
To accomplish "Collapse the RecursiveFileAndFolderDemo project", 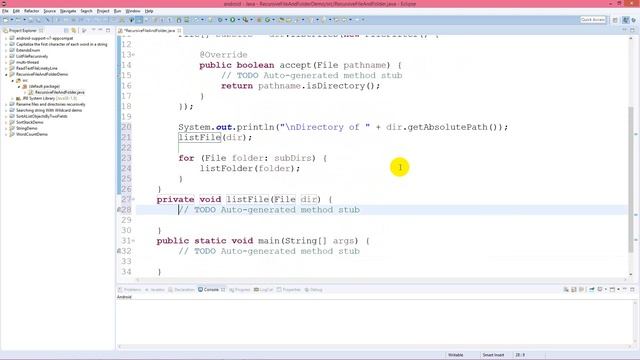I will [6, 74].
